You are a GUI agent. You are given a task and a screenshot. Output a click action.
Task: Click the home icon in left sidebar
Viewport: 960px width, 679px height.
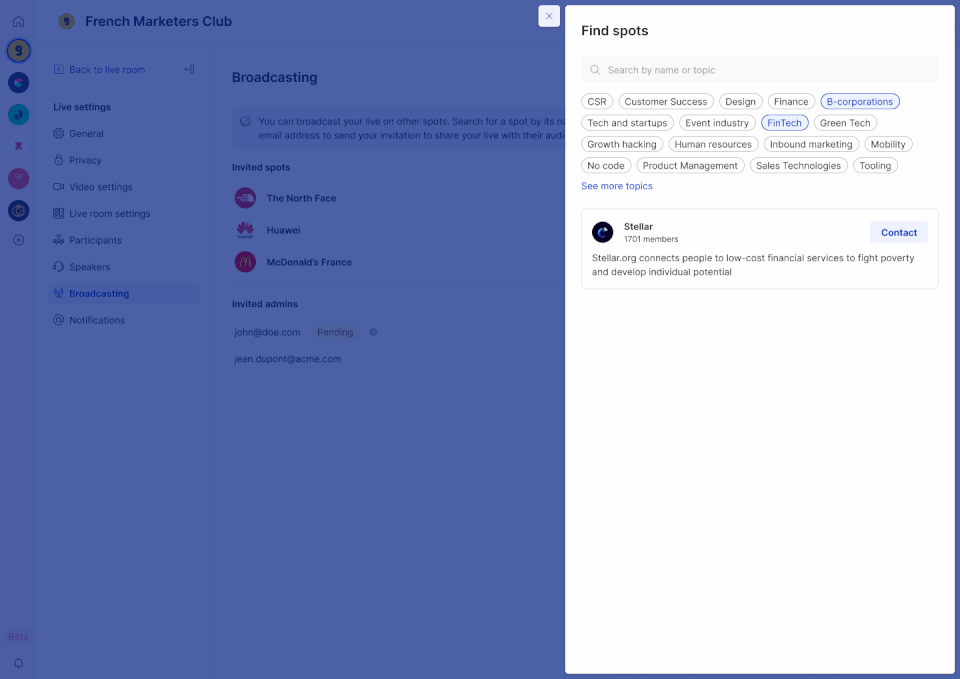pos(18,21)
